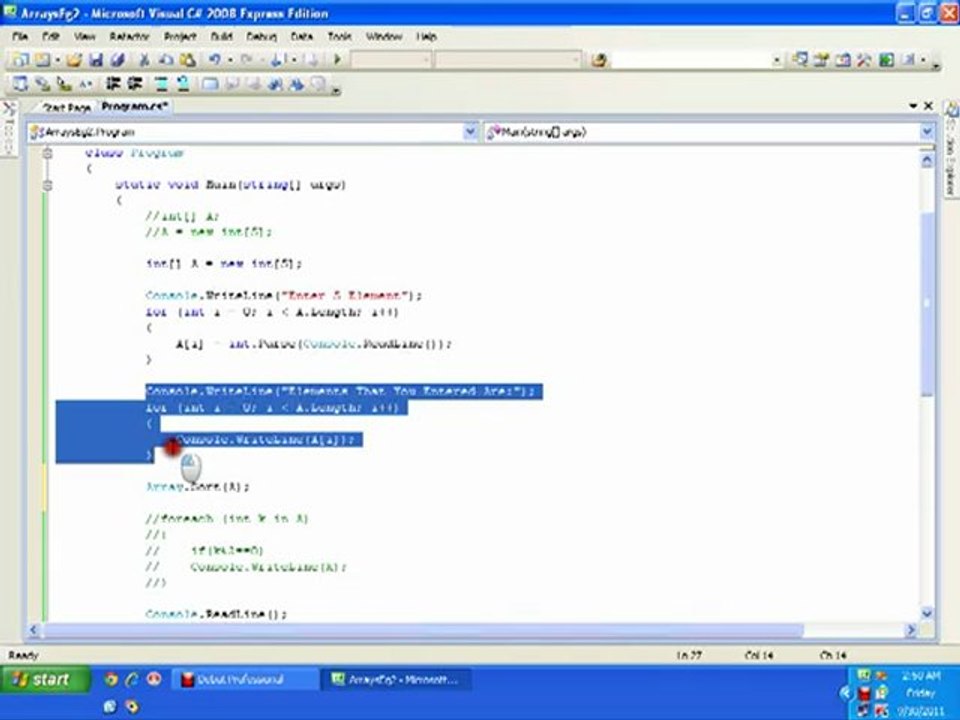
Task: Open the Undo history dropdown arrow
Action: (230, 60)
